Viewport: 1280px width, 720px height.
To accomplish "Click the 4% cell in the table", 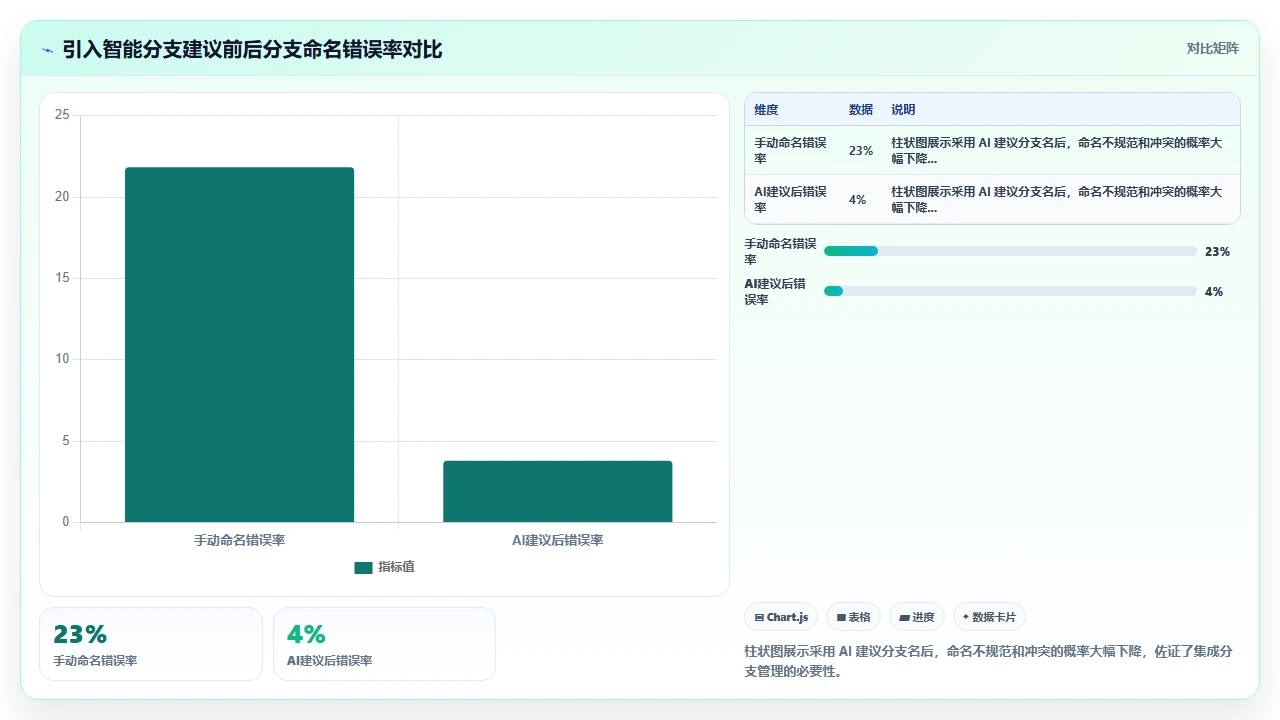I will pos(857,200).
